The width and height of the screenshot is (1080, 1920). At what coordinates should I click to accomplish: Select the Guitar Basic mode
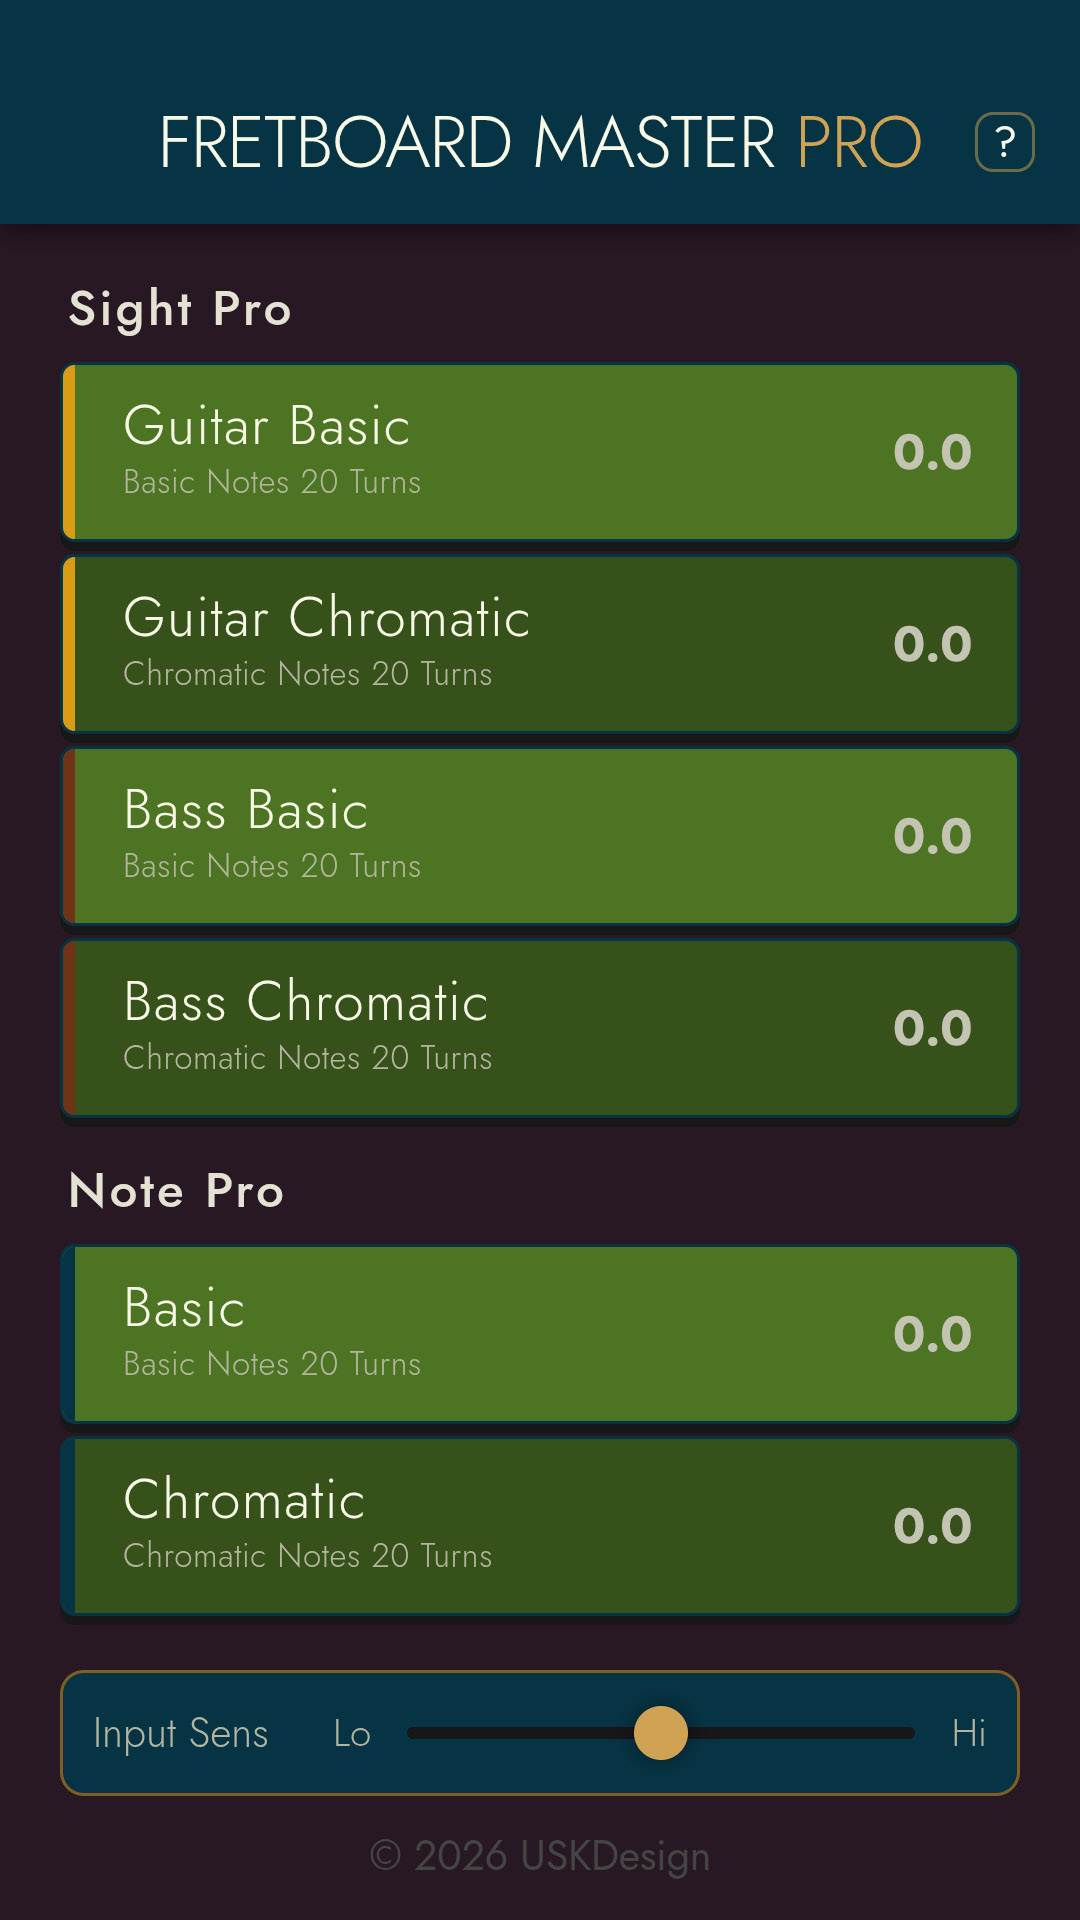(x=540, y=450)
